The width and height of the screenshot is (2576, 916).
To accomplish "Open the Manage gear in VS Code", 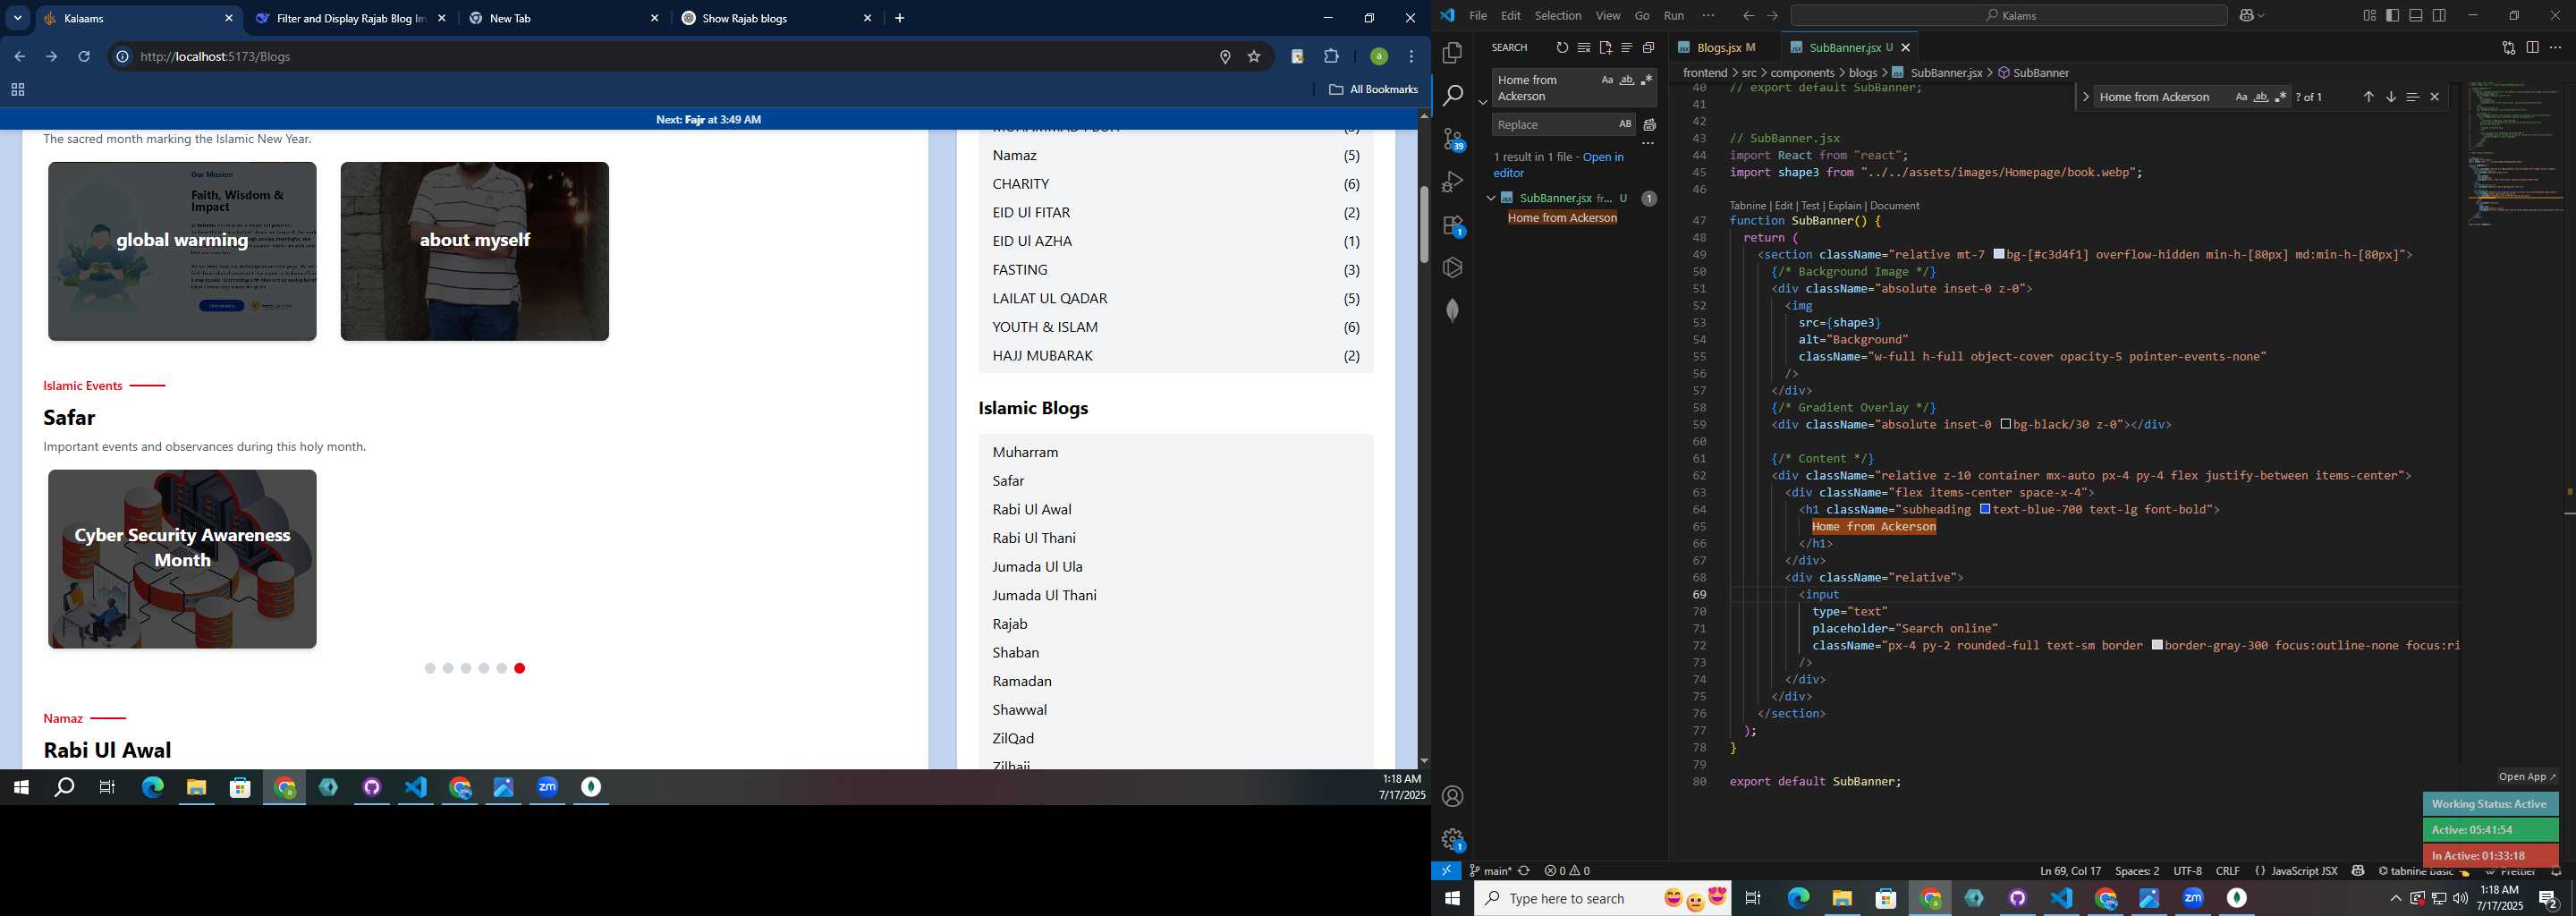I will pos(1453,839).
